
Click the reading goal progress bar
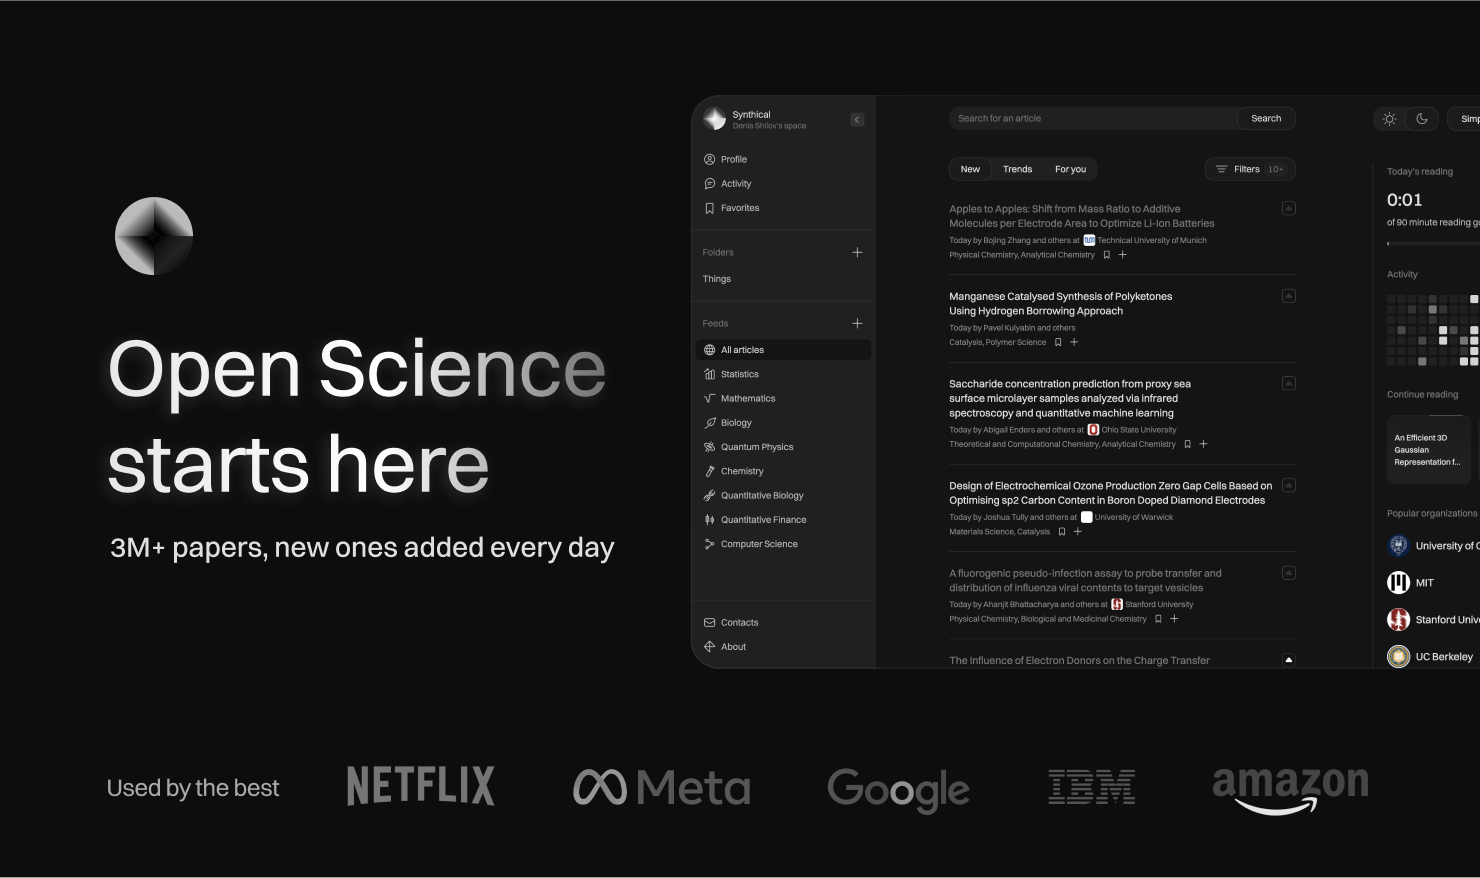click(x=1433, y=243)
